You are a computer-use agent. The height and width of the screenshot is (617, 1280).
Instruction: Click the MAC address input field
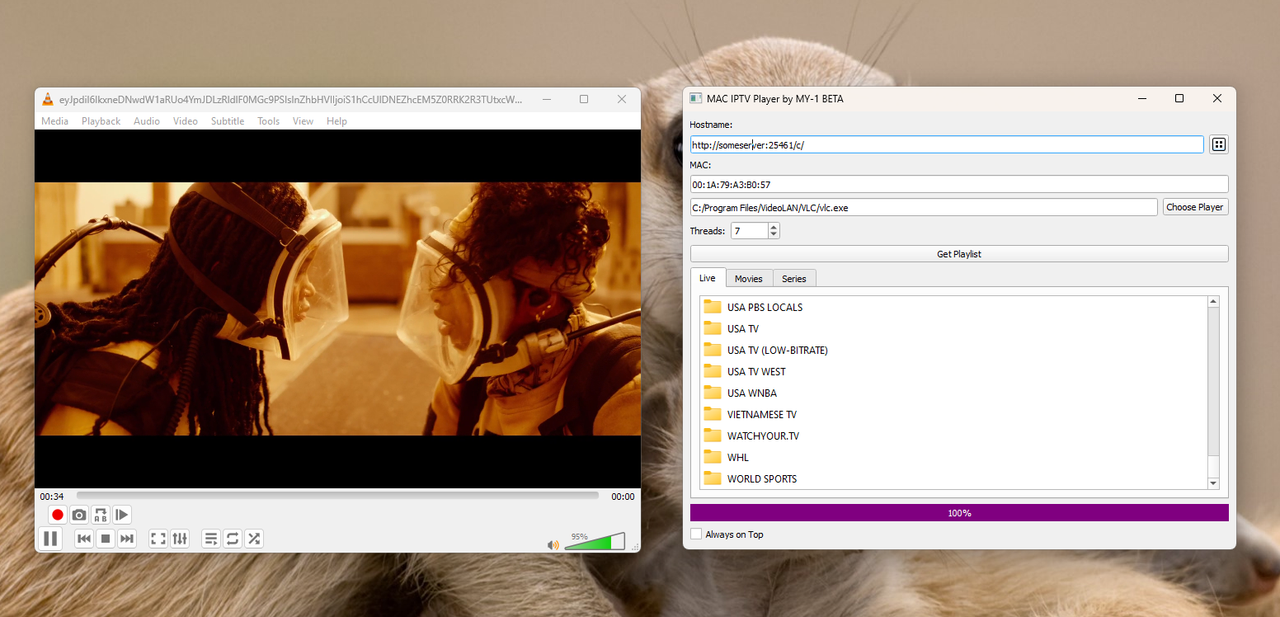click(x=959, y=184)
